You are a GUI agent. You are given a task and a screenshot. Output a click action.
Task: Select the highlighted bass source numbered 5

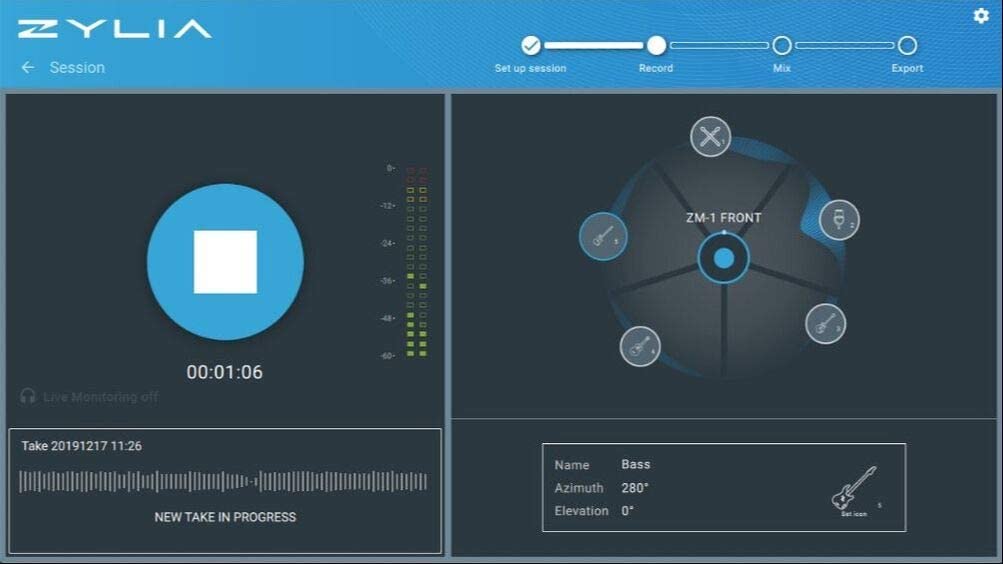click(x=603, y=237)
